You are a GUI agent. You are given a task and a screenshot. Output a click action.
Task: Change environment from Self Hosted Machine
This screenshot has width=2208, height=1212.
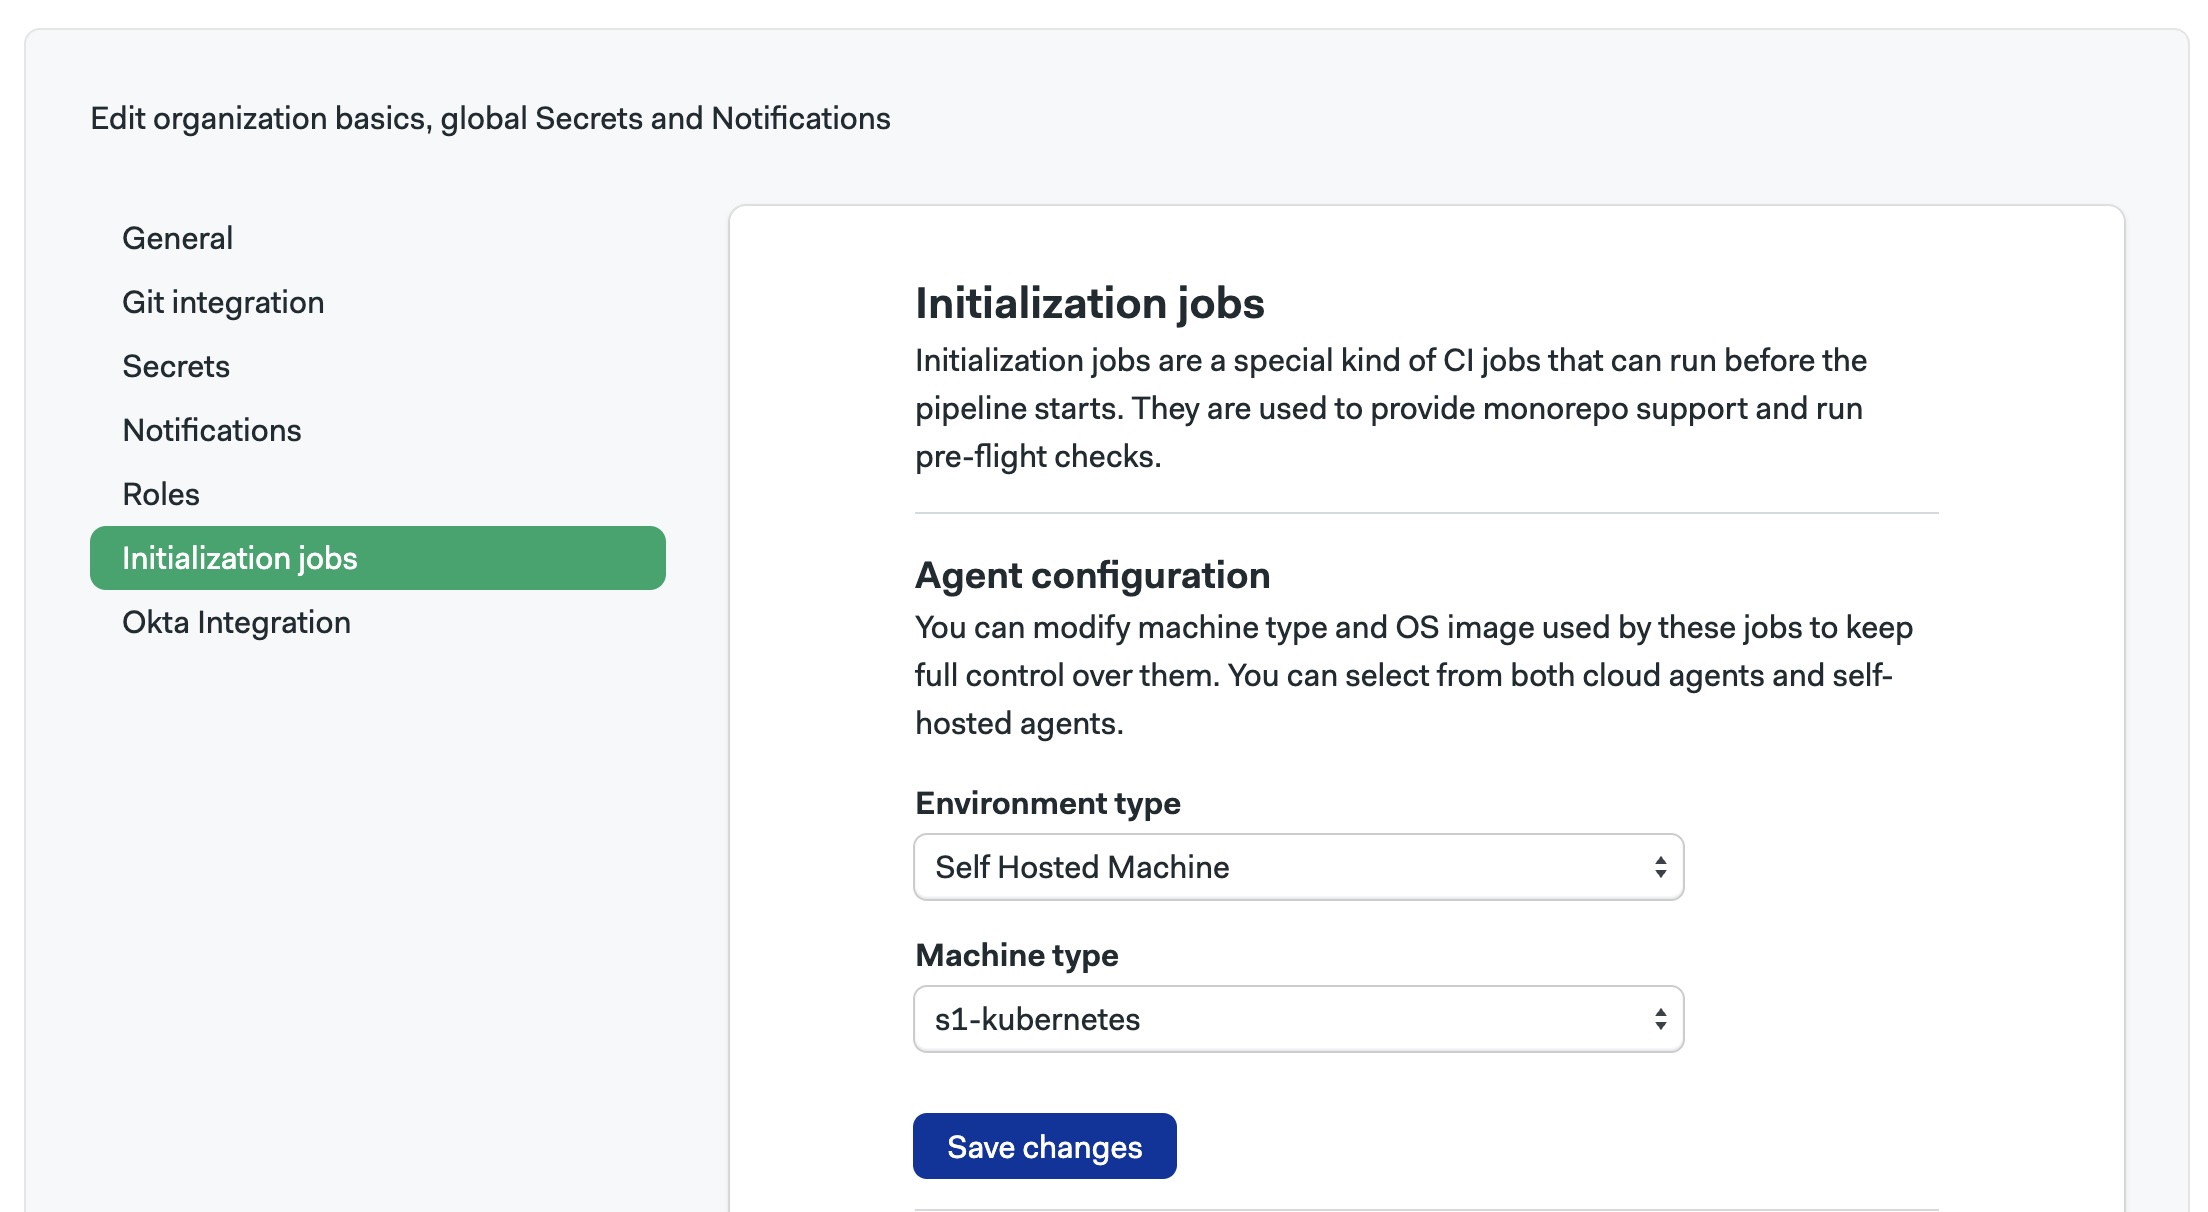pyautogui.click(x=1297, y=866)
